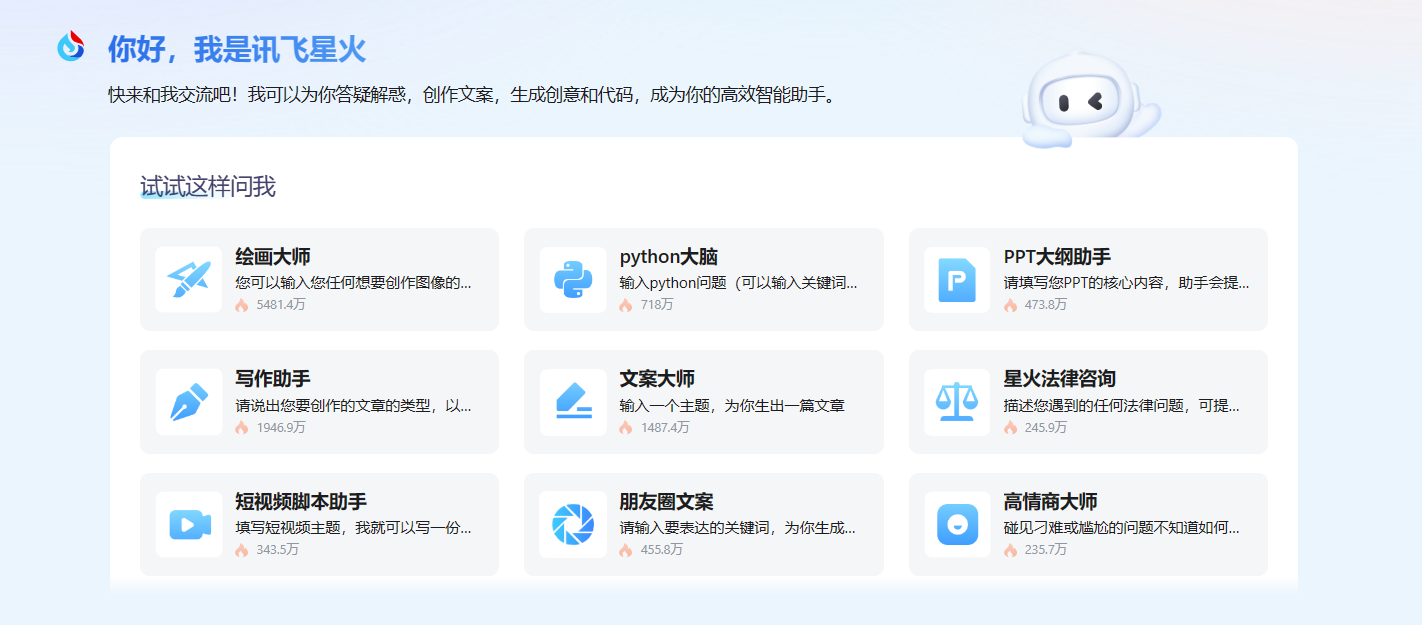Click description 请填写您PPT的核心内容
The height and width of the screenshot is (625, 1422).
[1126, 283]
